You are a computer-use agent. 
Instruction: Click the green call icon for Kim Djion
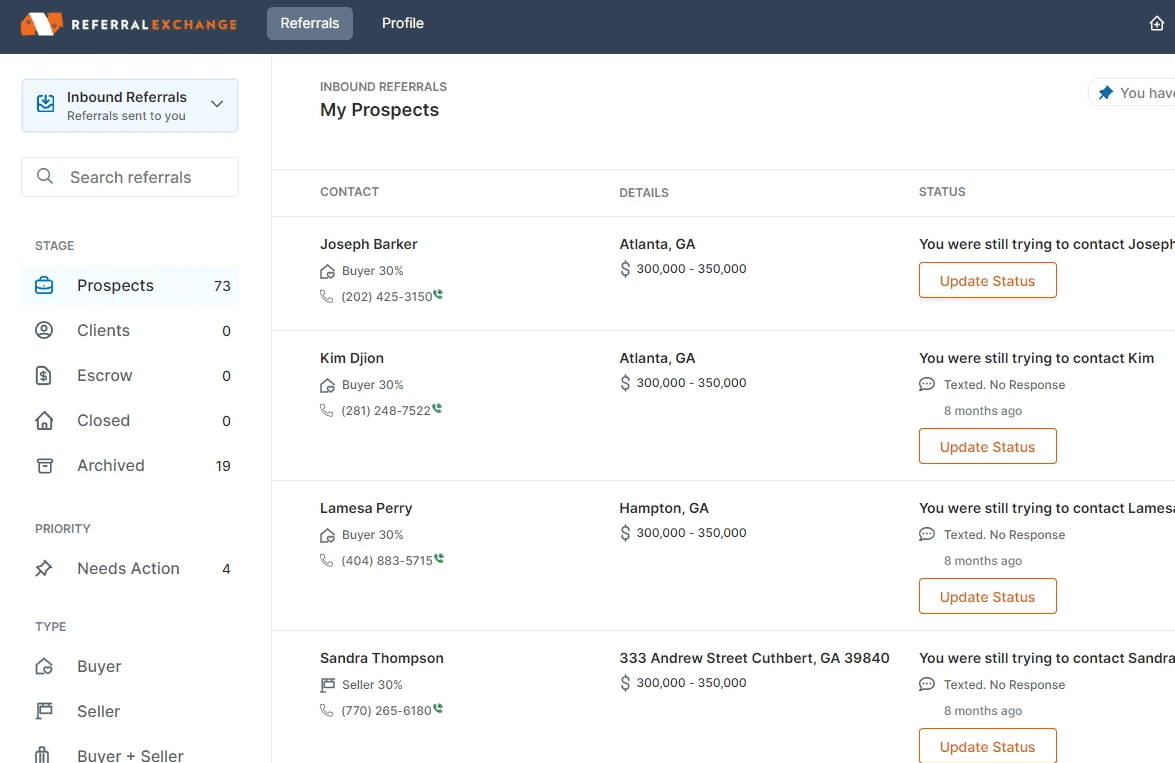click(x=437, y=408)
